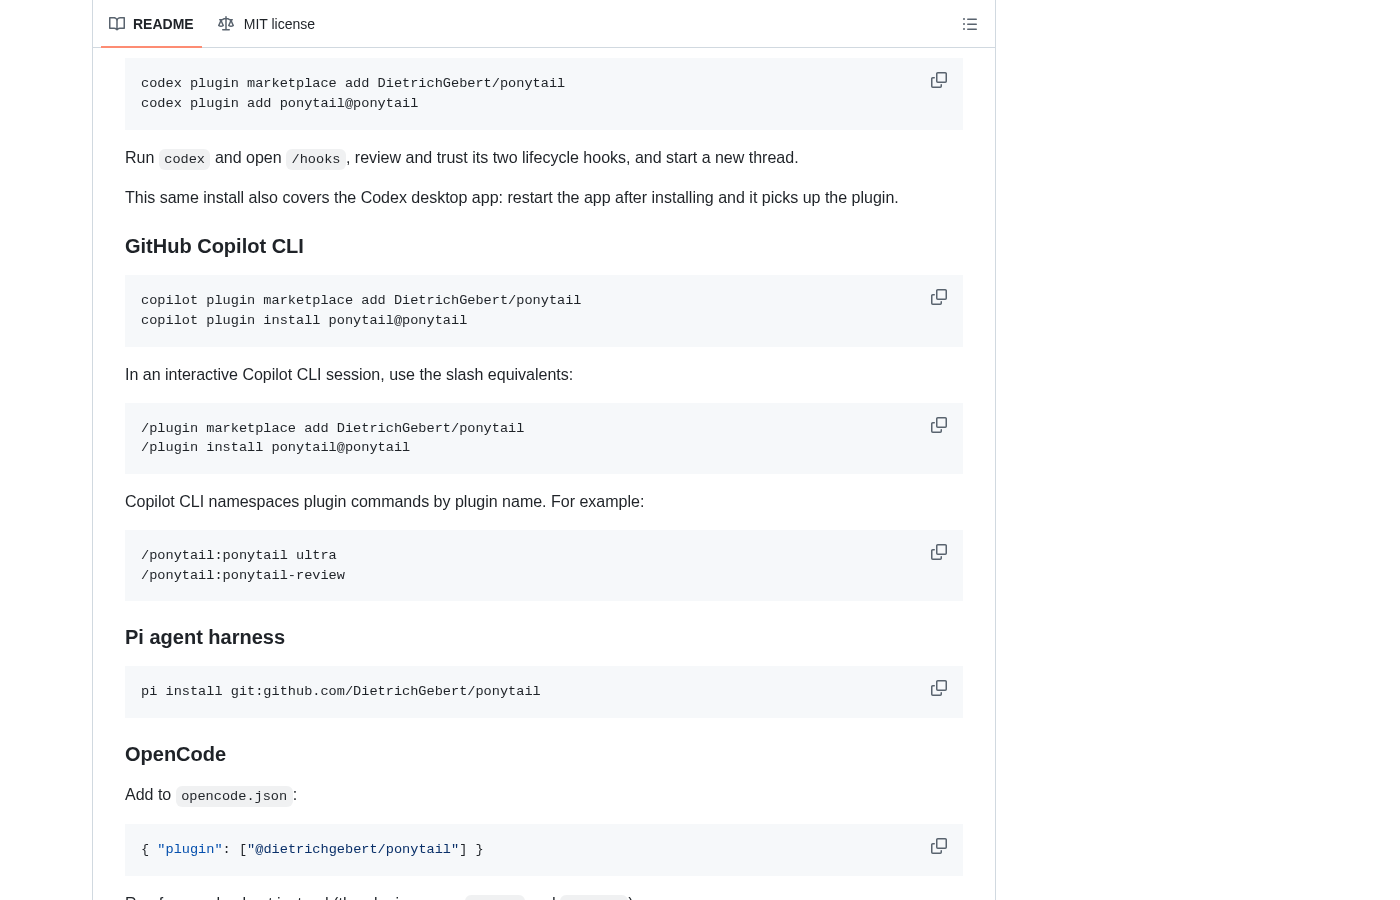1400x900 pixels.
Task: Click the inline code 'opencode.json'
Action: pyautogui.click(x=234, y=796)
